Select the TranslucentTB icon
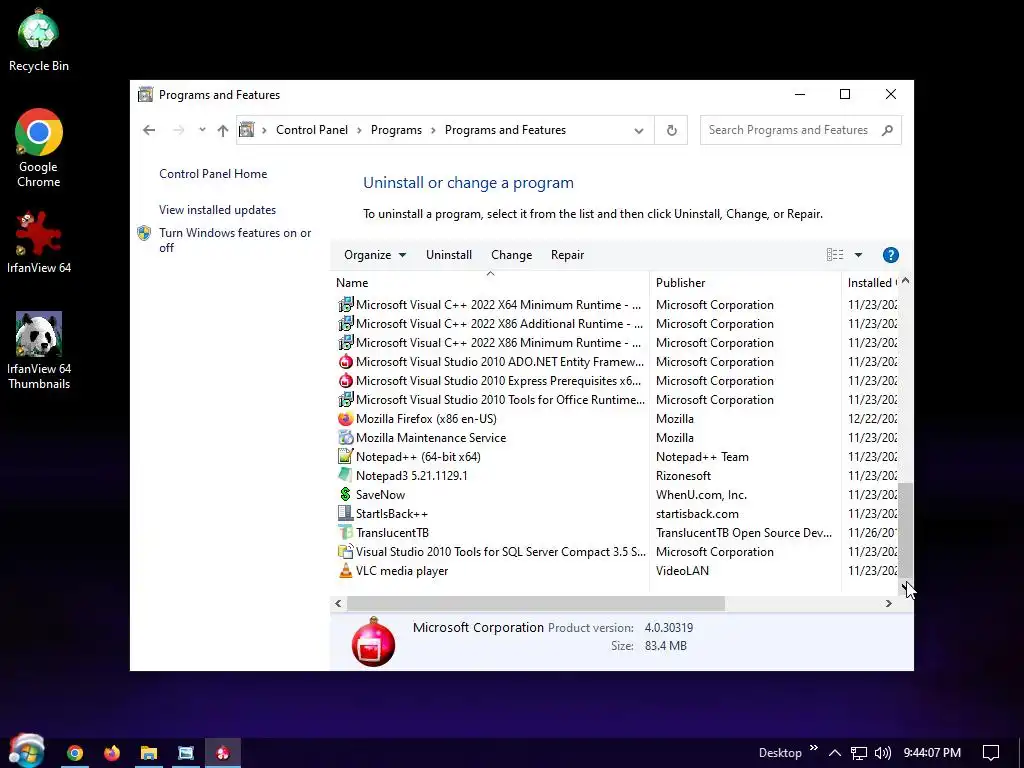 click(x=345, y=532)
